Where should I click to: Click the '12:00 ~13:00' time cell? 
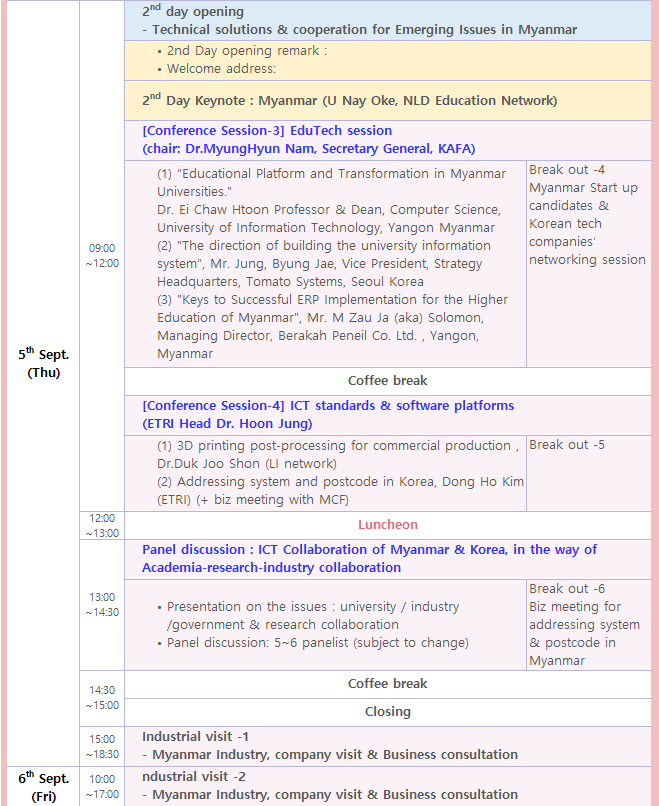(x=102, y=525)
